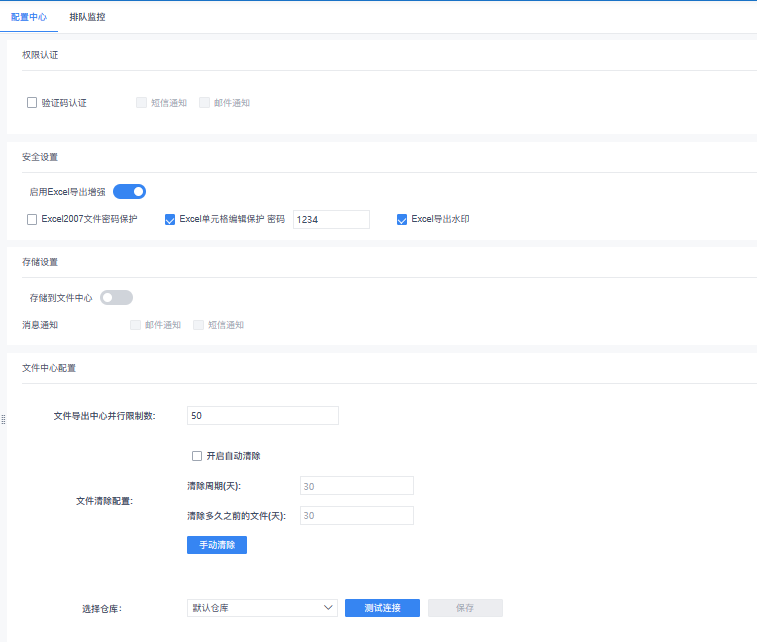Turn on the 存储到文件中心 switch
The height and width of the screenshot is (642, 757).
[x=116, y=297]
